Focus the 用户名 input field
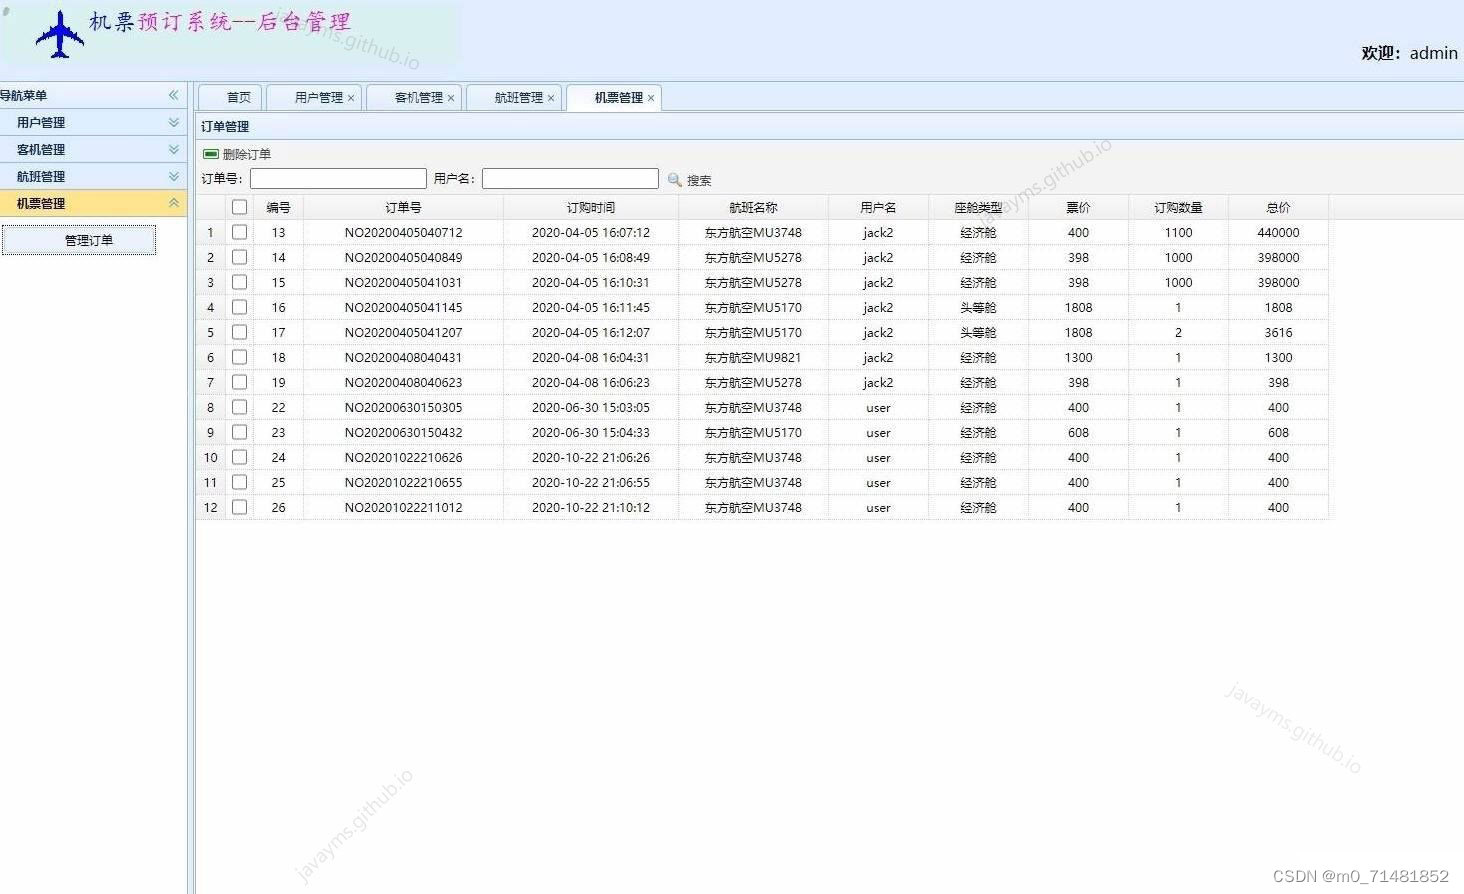 pos(570,178)
